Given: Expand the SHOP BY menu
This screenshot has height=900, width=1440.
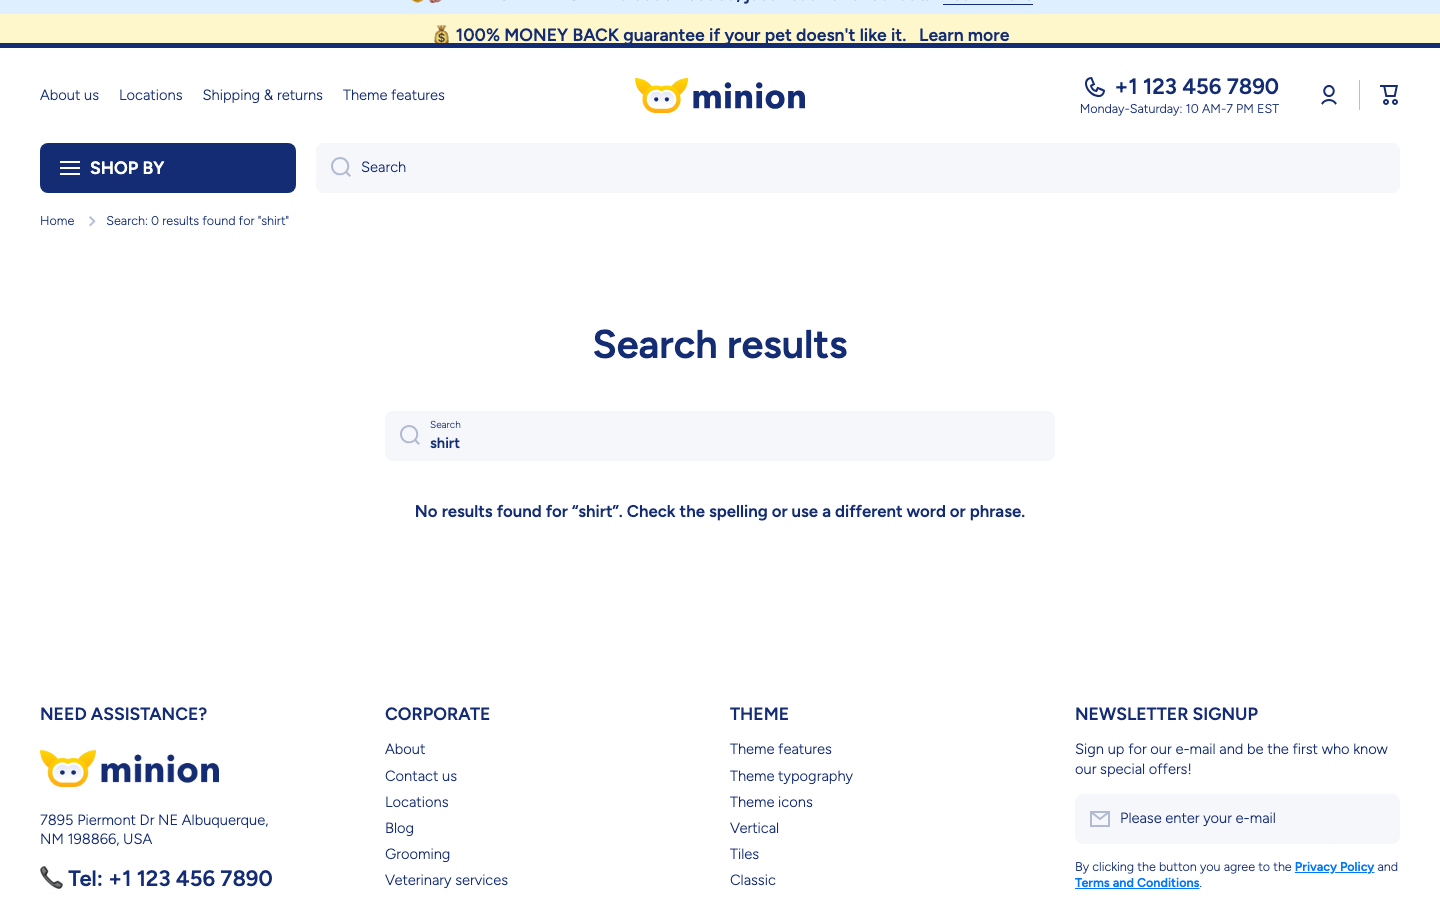Looking at the screenshot, I should coord(168,168).
